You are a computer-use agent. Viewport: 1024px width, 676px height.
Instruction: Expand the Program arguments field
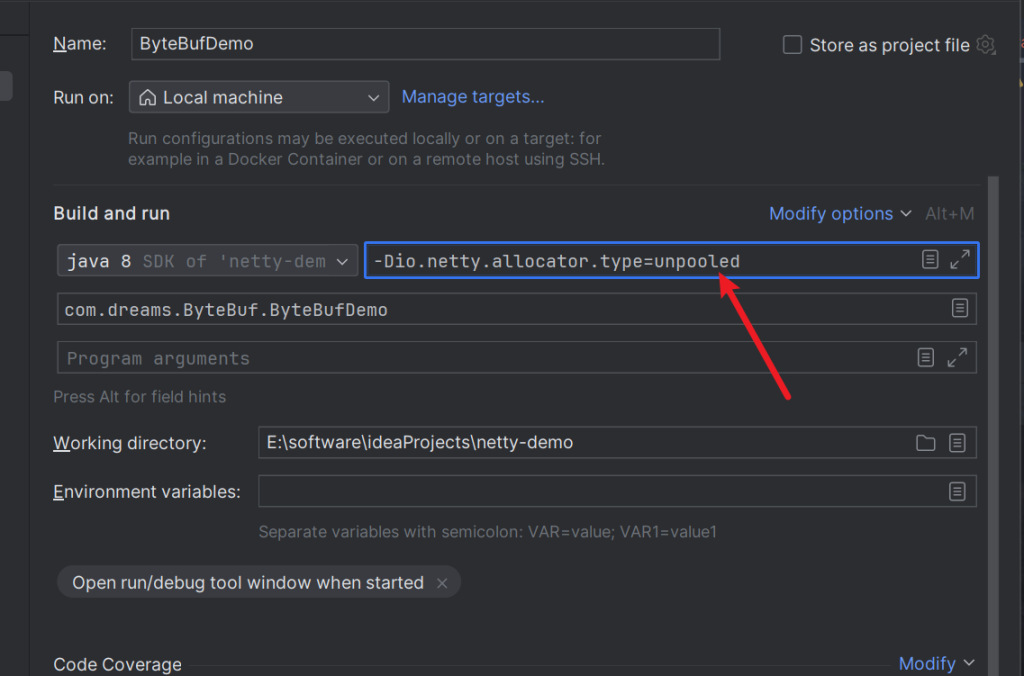pyautogui.click(x=957, y=357)
